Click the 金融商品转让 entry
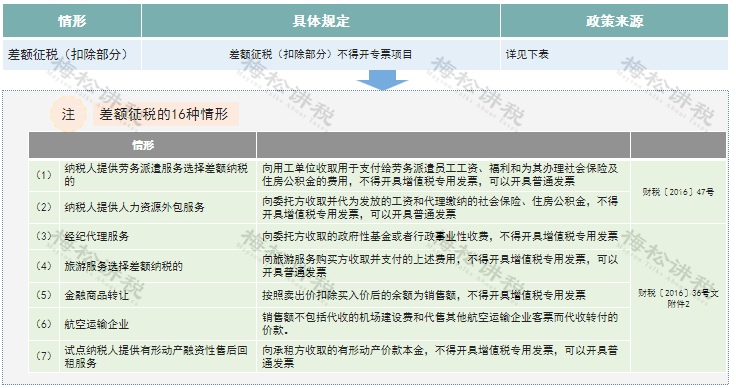736x388 pixels. (97, 295)
